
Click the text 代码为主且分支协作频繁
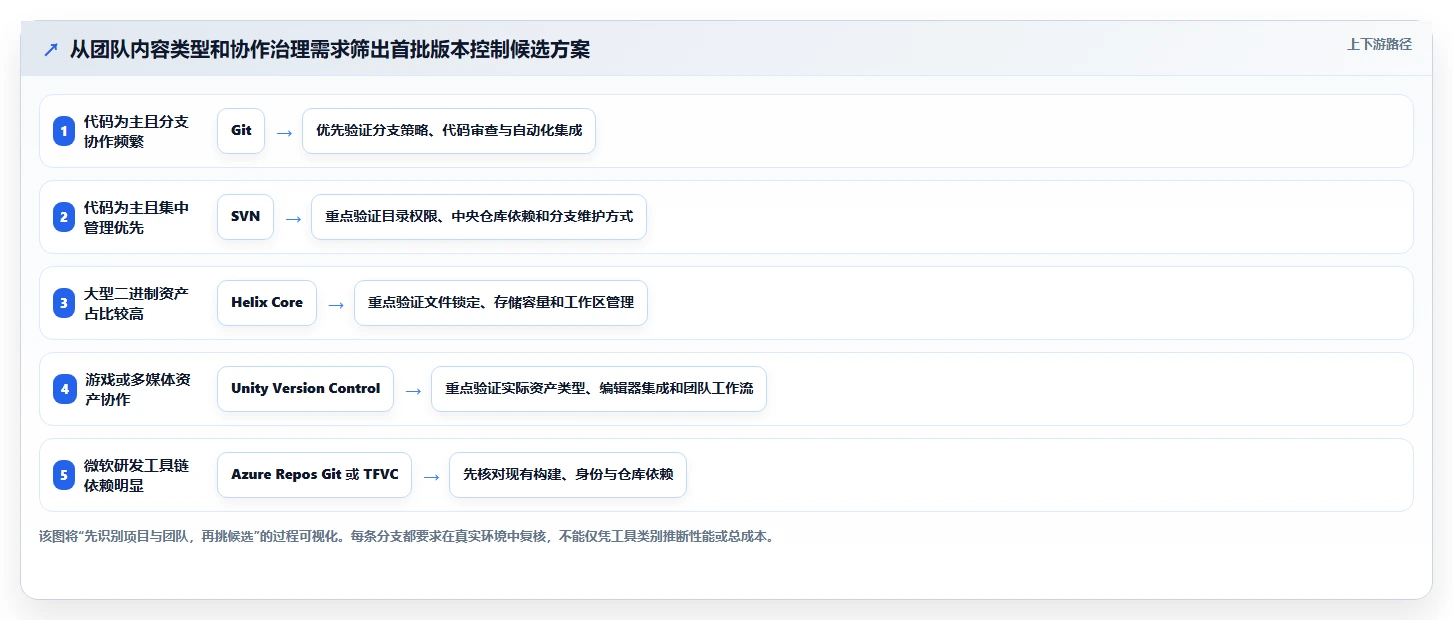click(136, 131)
